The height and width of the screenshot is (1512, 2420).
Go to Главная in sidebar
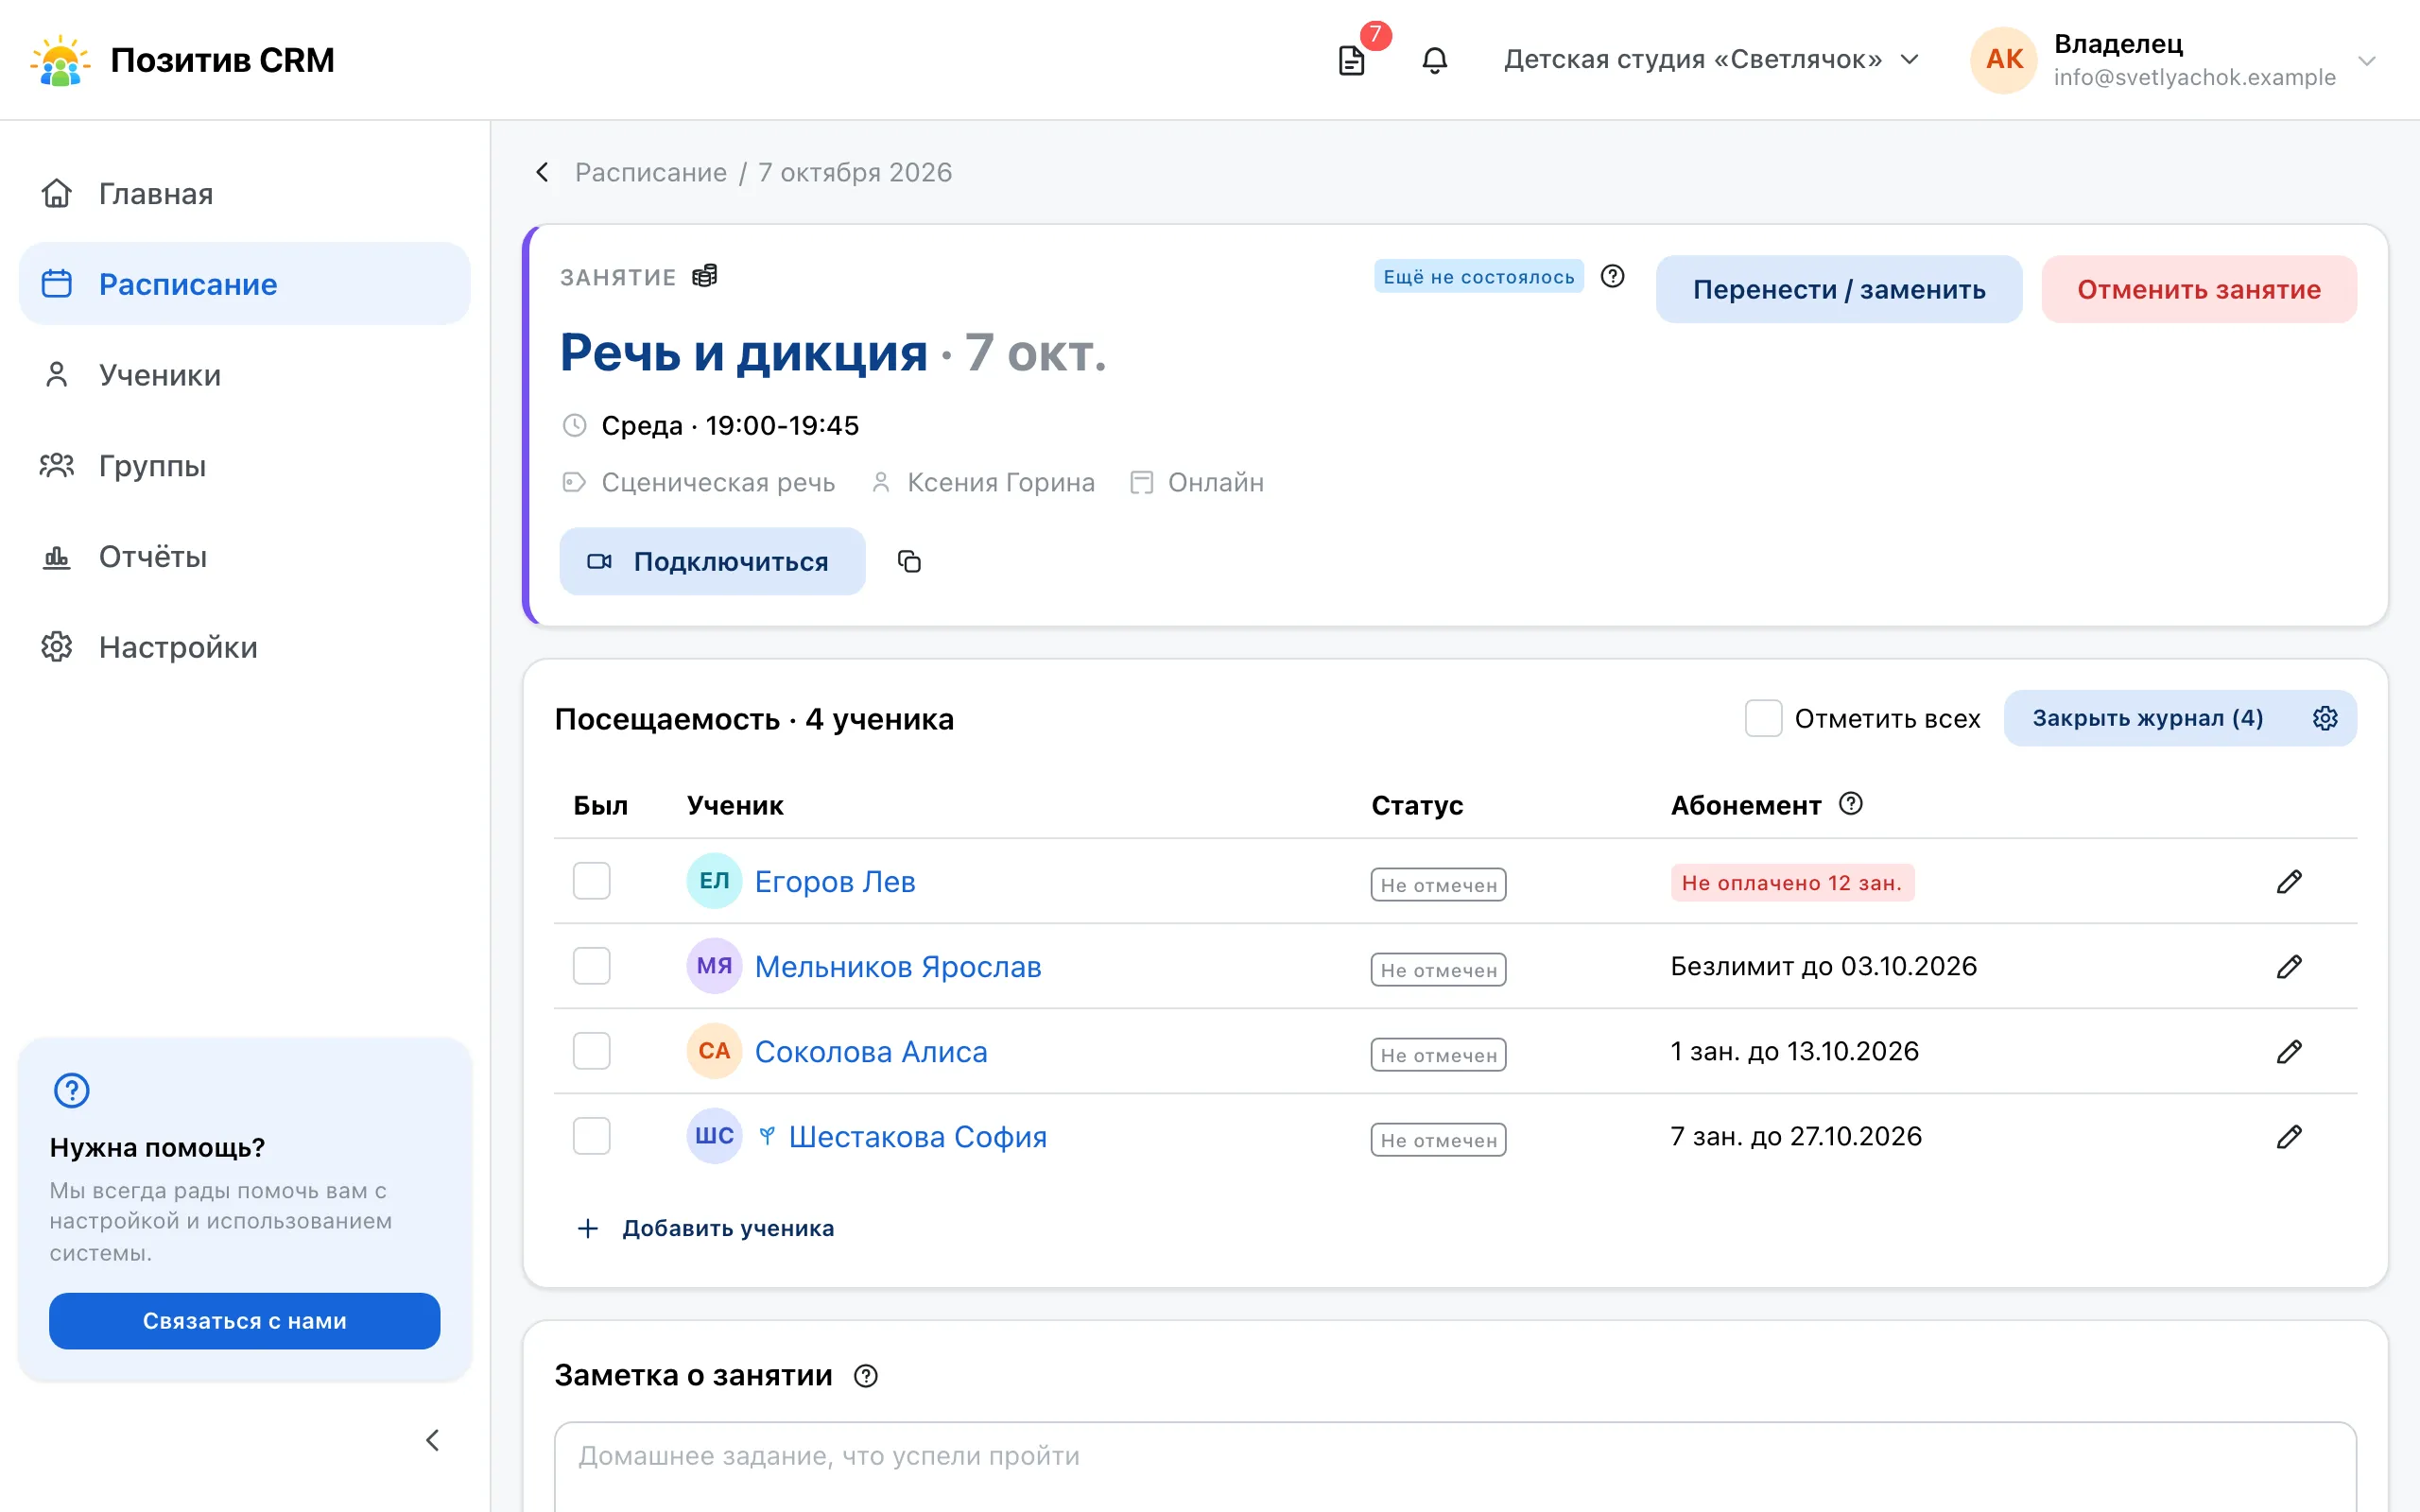pyautogui.click(x=245, y=193)
